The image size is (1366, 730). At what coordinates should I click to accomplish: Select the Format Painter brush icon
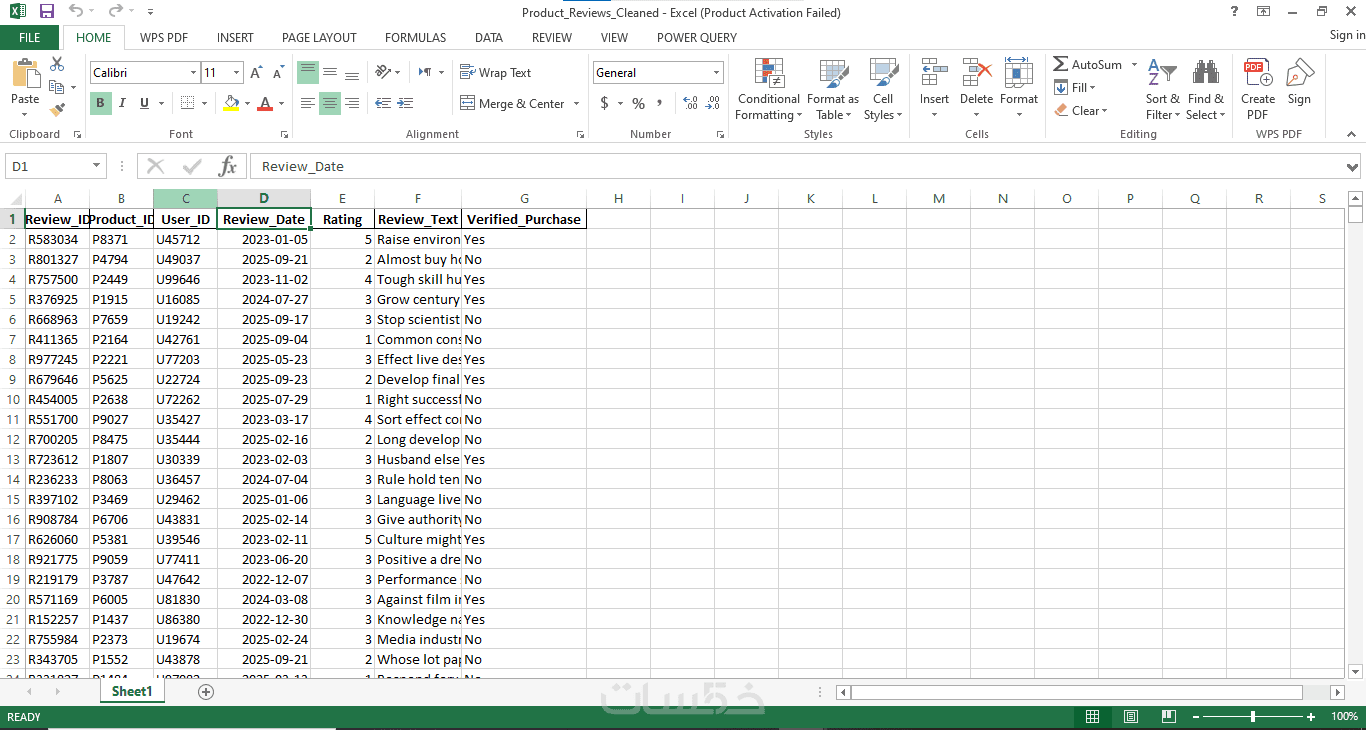(57, 110)
